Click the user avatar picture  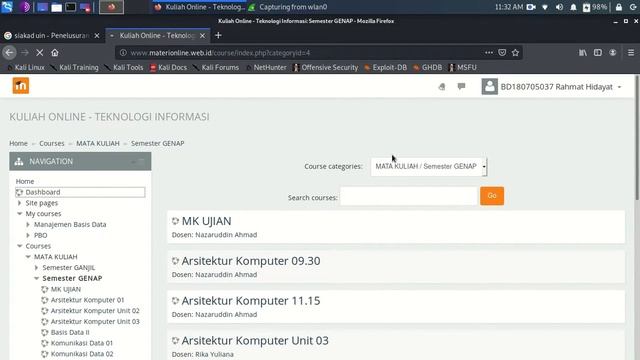click(x=489, y=87)
